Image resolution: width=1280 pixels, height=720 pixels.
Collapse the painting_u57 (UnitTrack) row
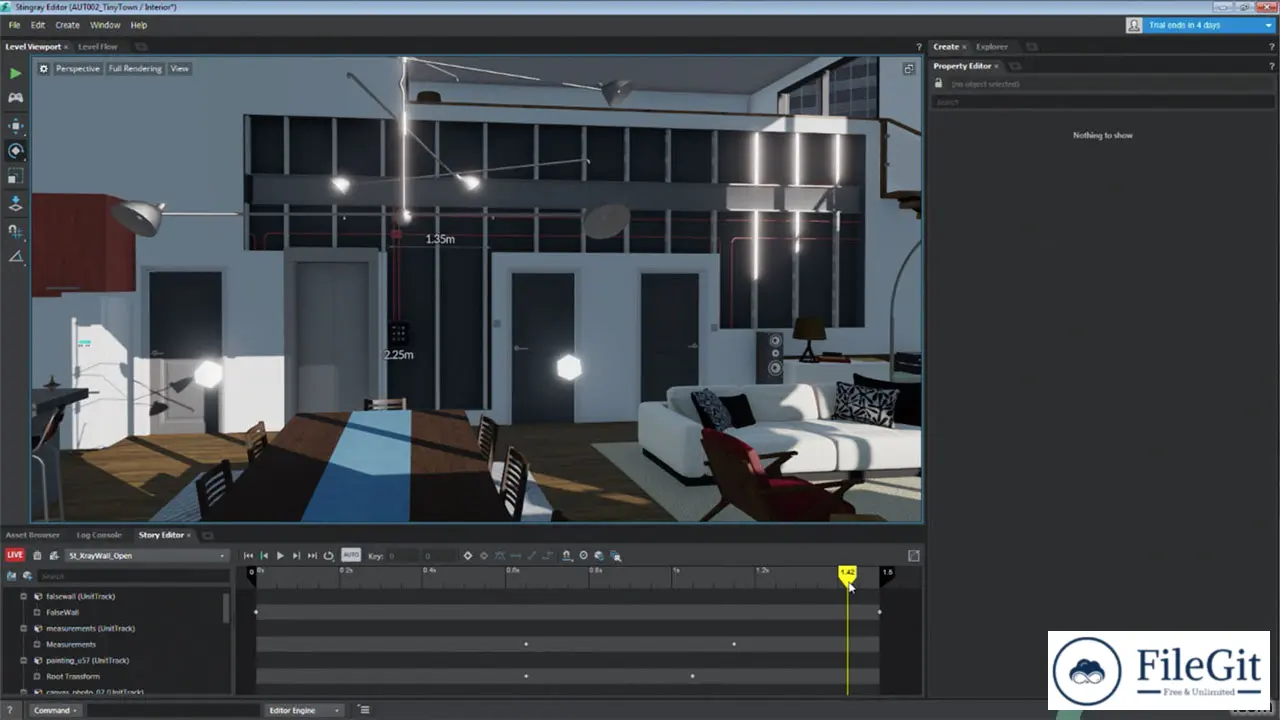pos(24,660)
